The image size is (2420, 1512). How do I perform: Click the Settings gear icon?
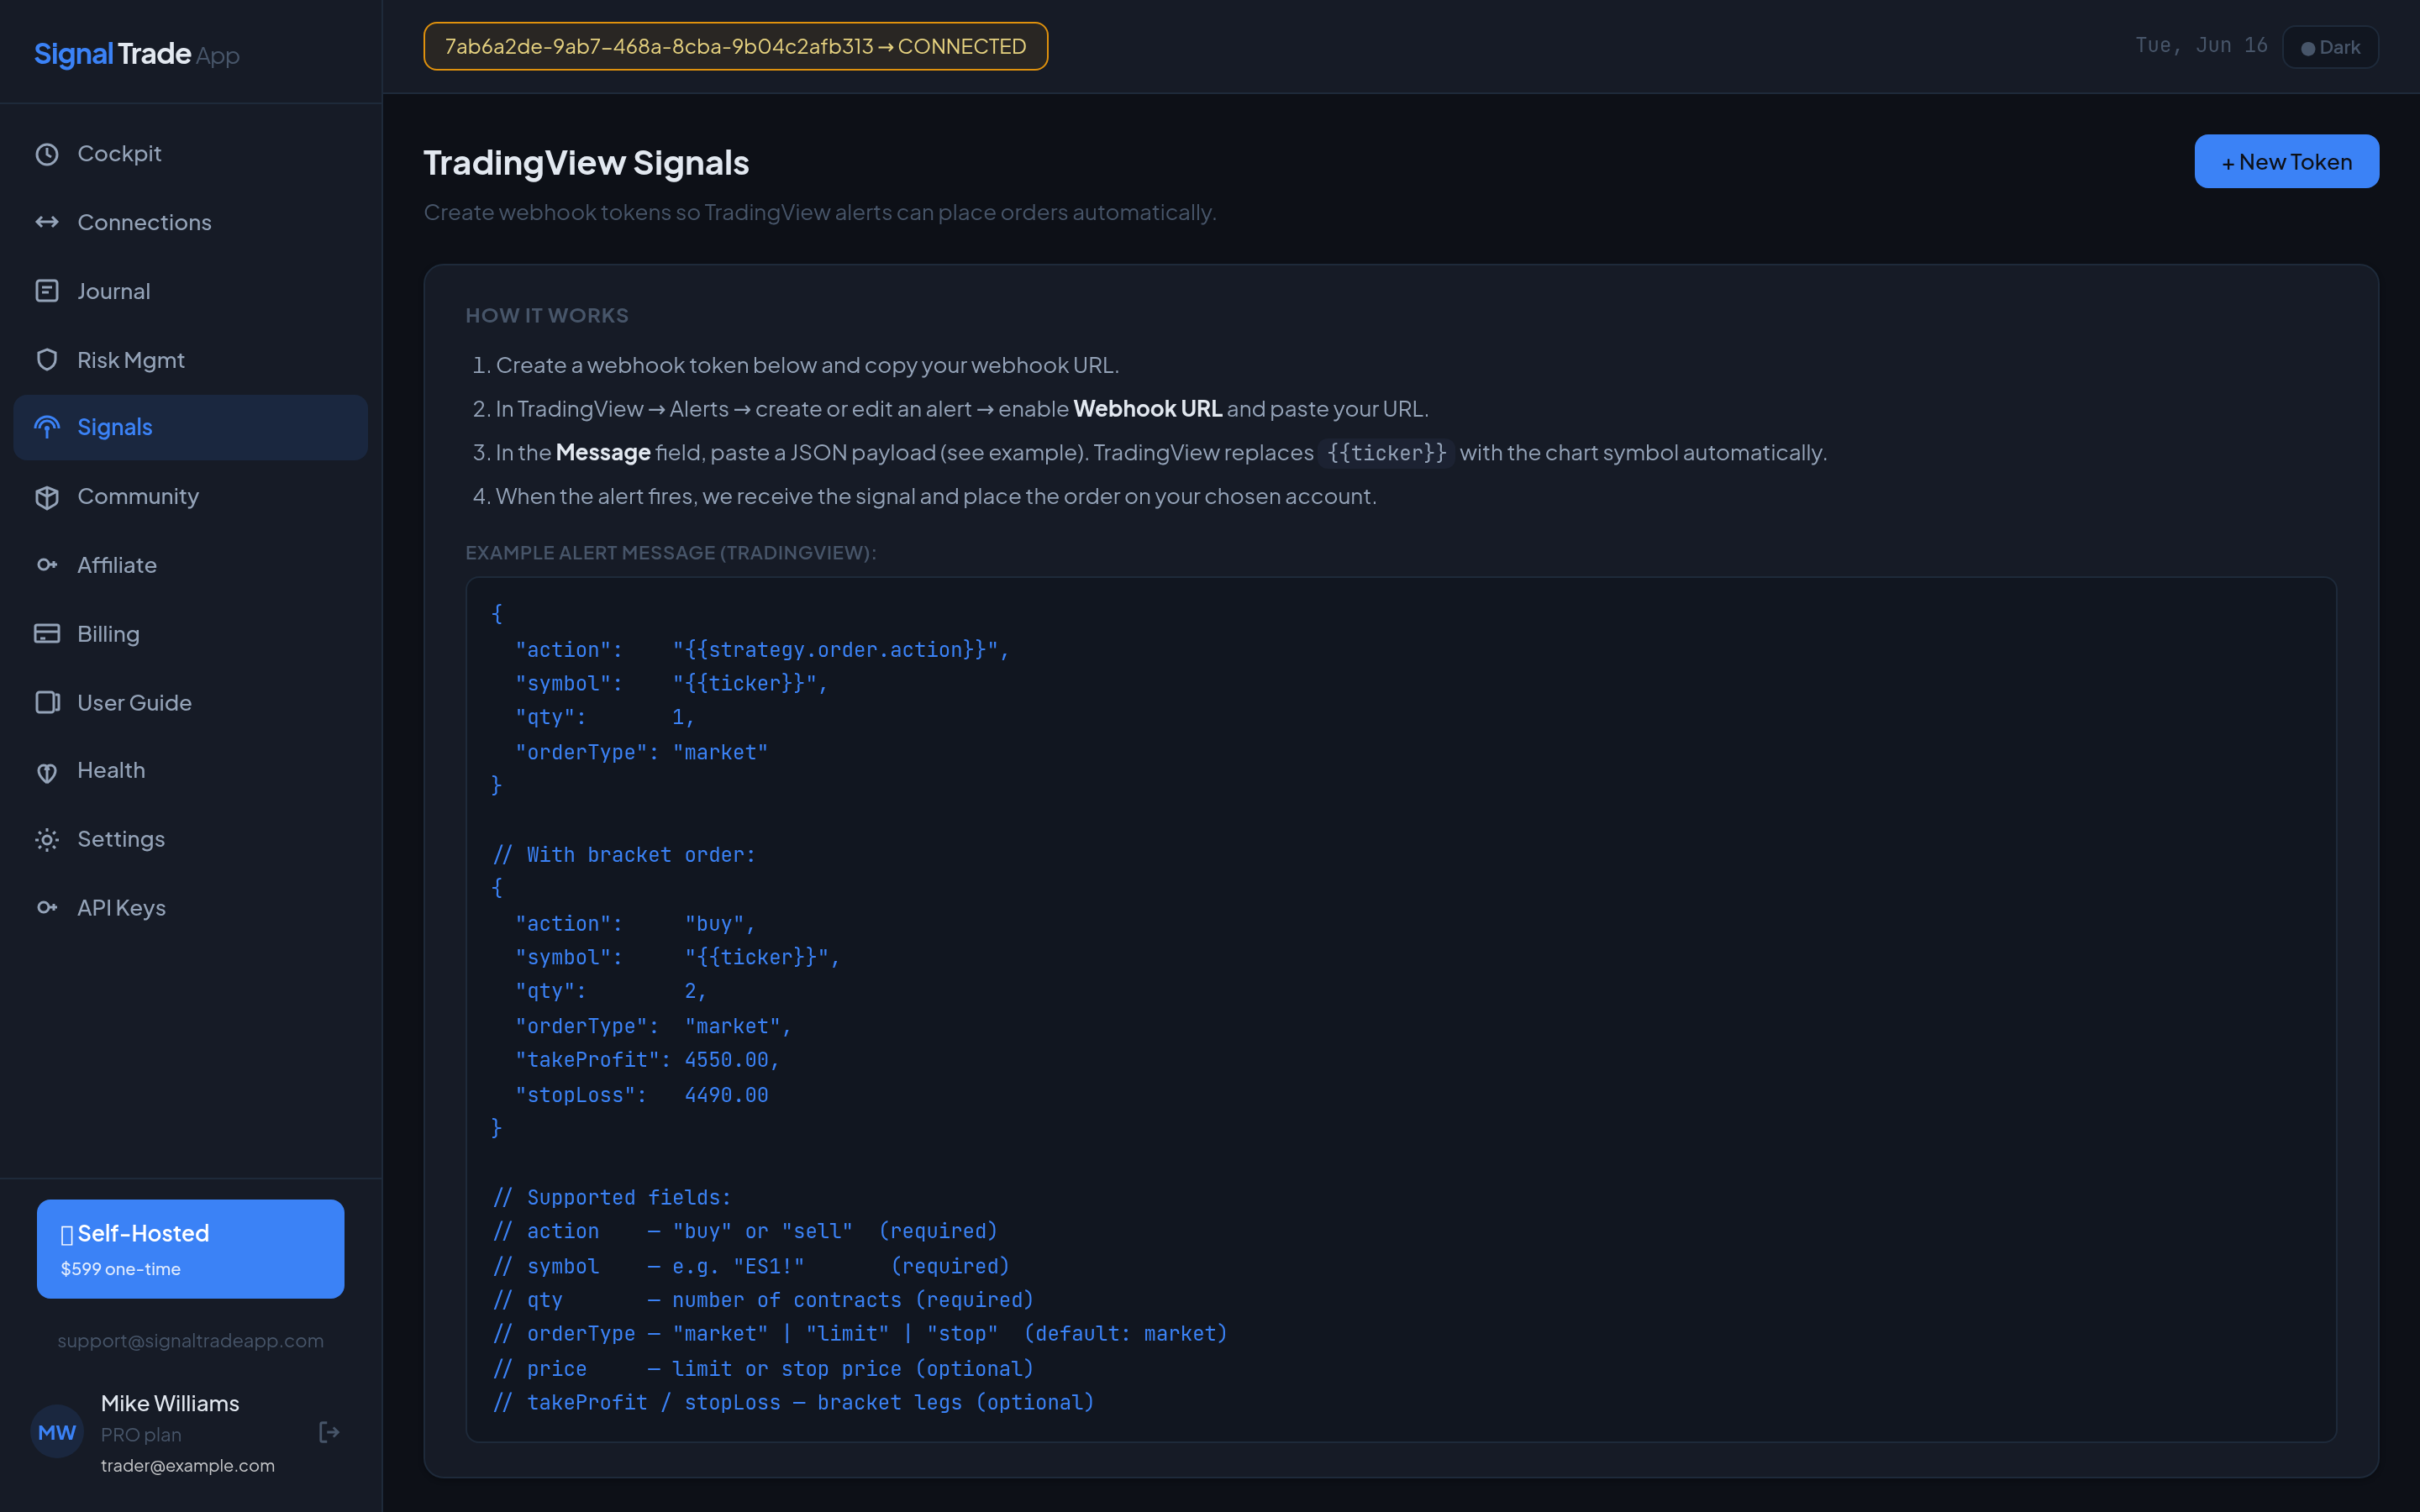(47, 840)
